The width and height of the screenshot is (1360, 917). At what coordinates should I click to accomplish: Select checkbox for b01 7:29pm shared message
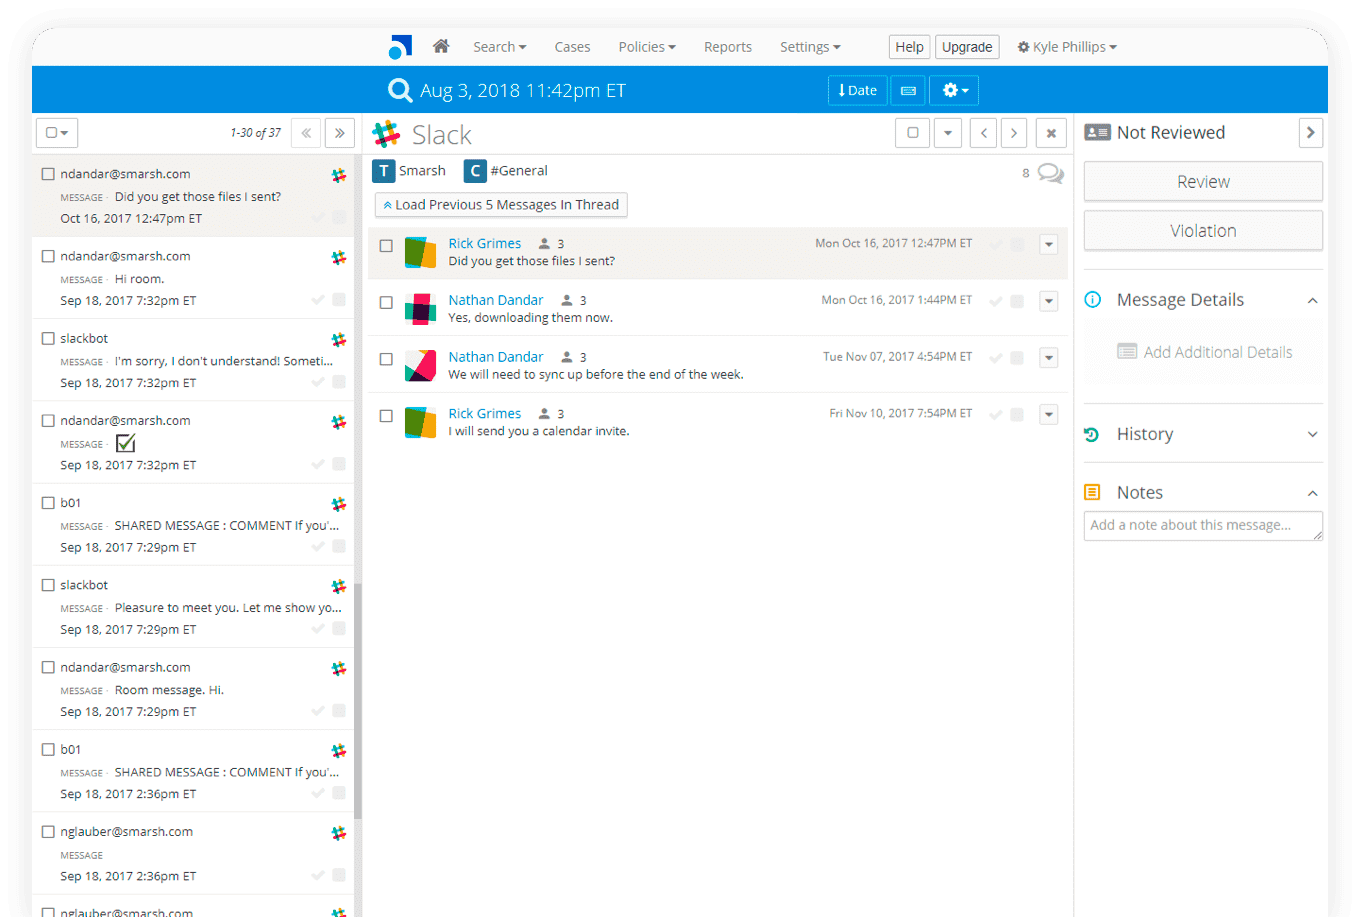pos(47,502)
